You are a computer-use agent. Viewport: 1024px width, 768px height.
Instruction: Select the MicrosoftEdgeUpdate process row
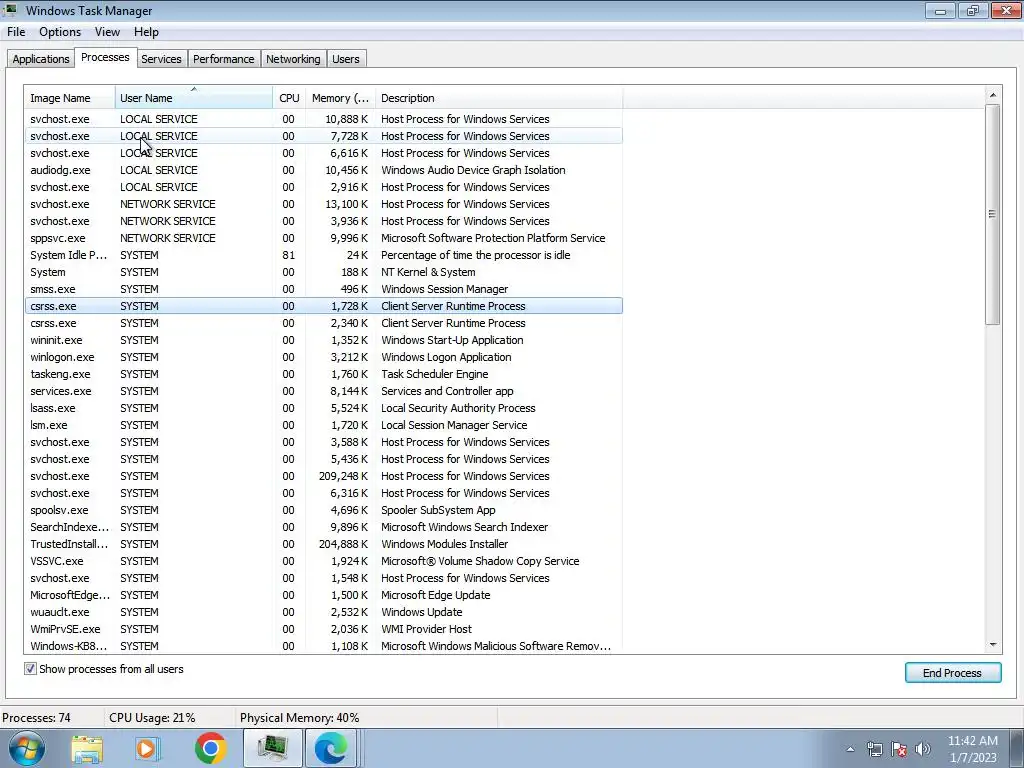(323, 594)
